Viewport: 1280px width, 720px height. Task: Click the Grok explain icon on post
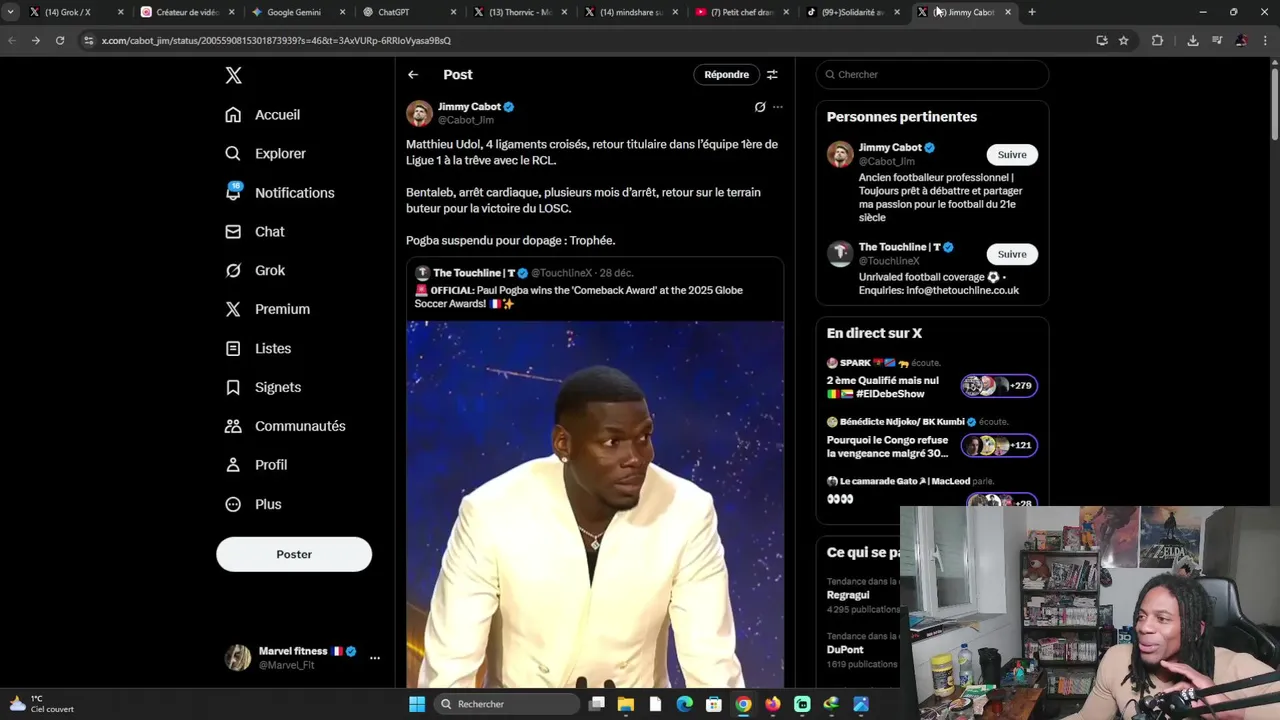pos(760,107)
